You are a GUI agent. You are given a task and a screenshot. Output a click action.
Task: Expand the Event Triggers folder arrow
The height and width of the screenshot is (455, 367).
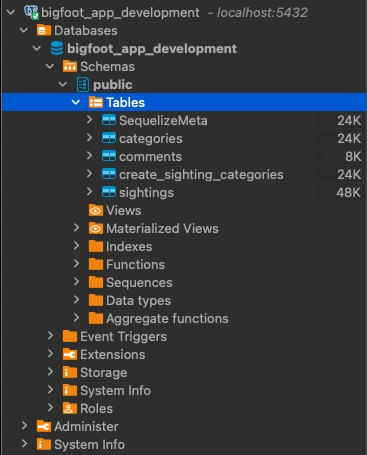(x=50, y=336)
